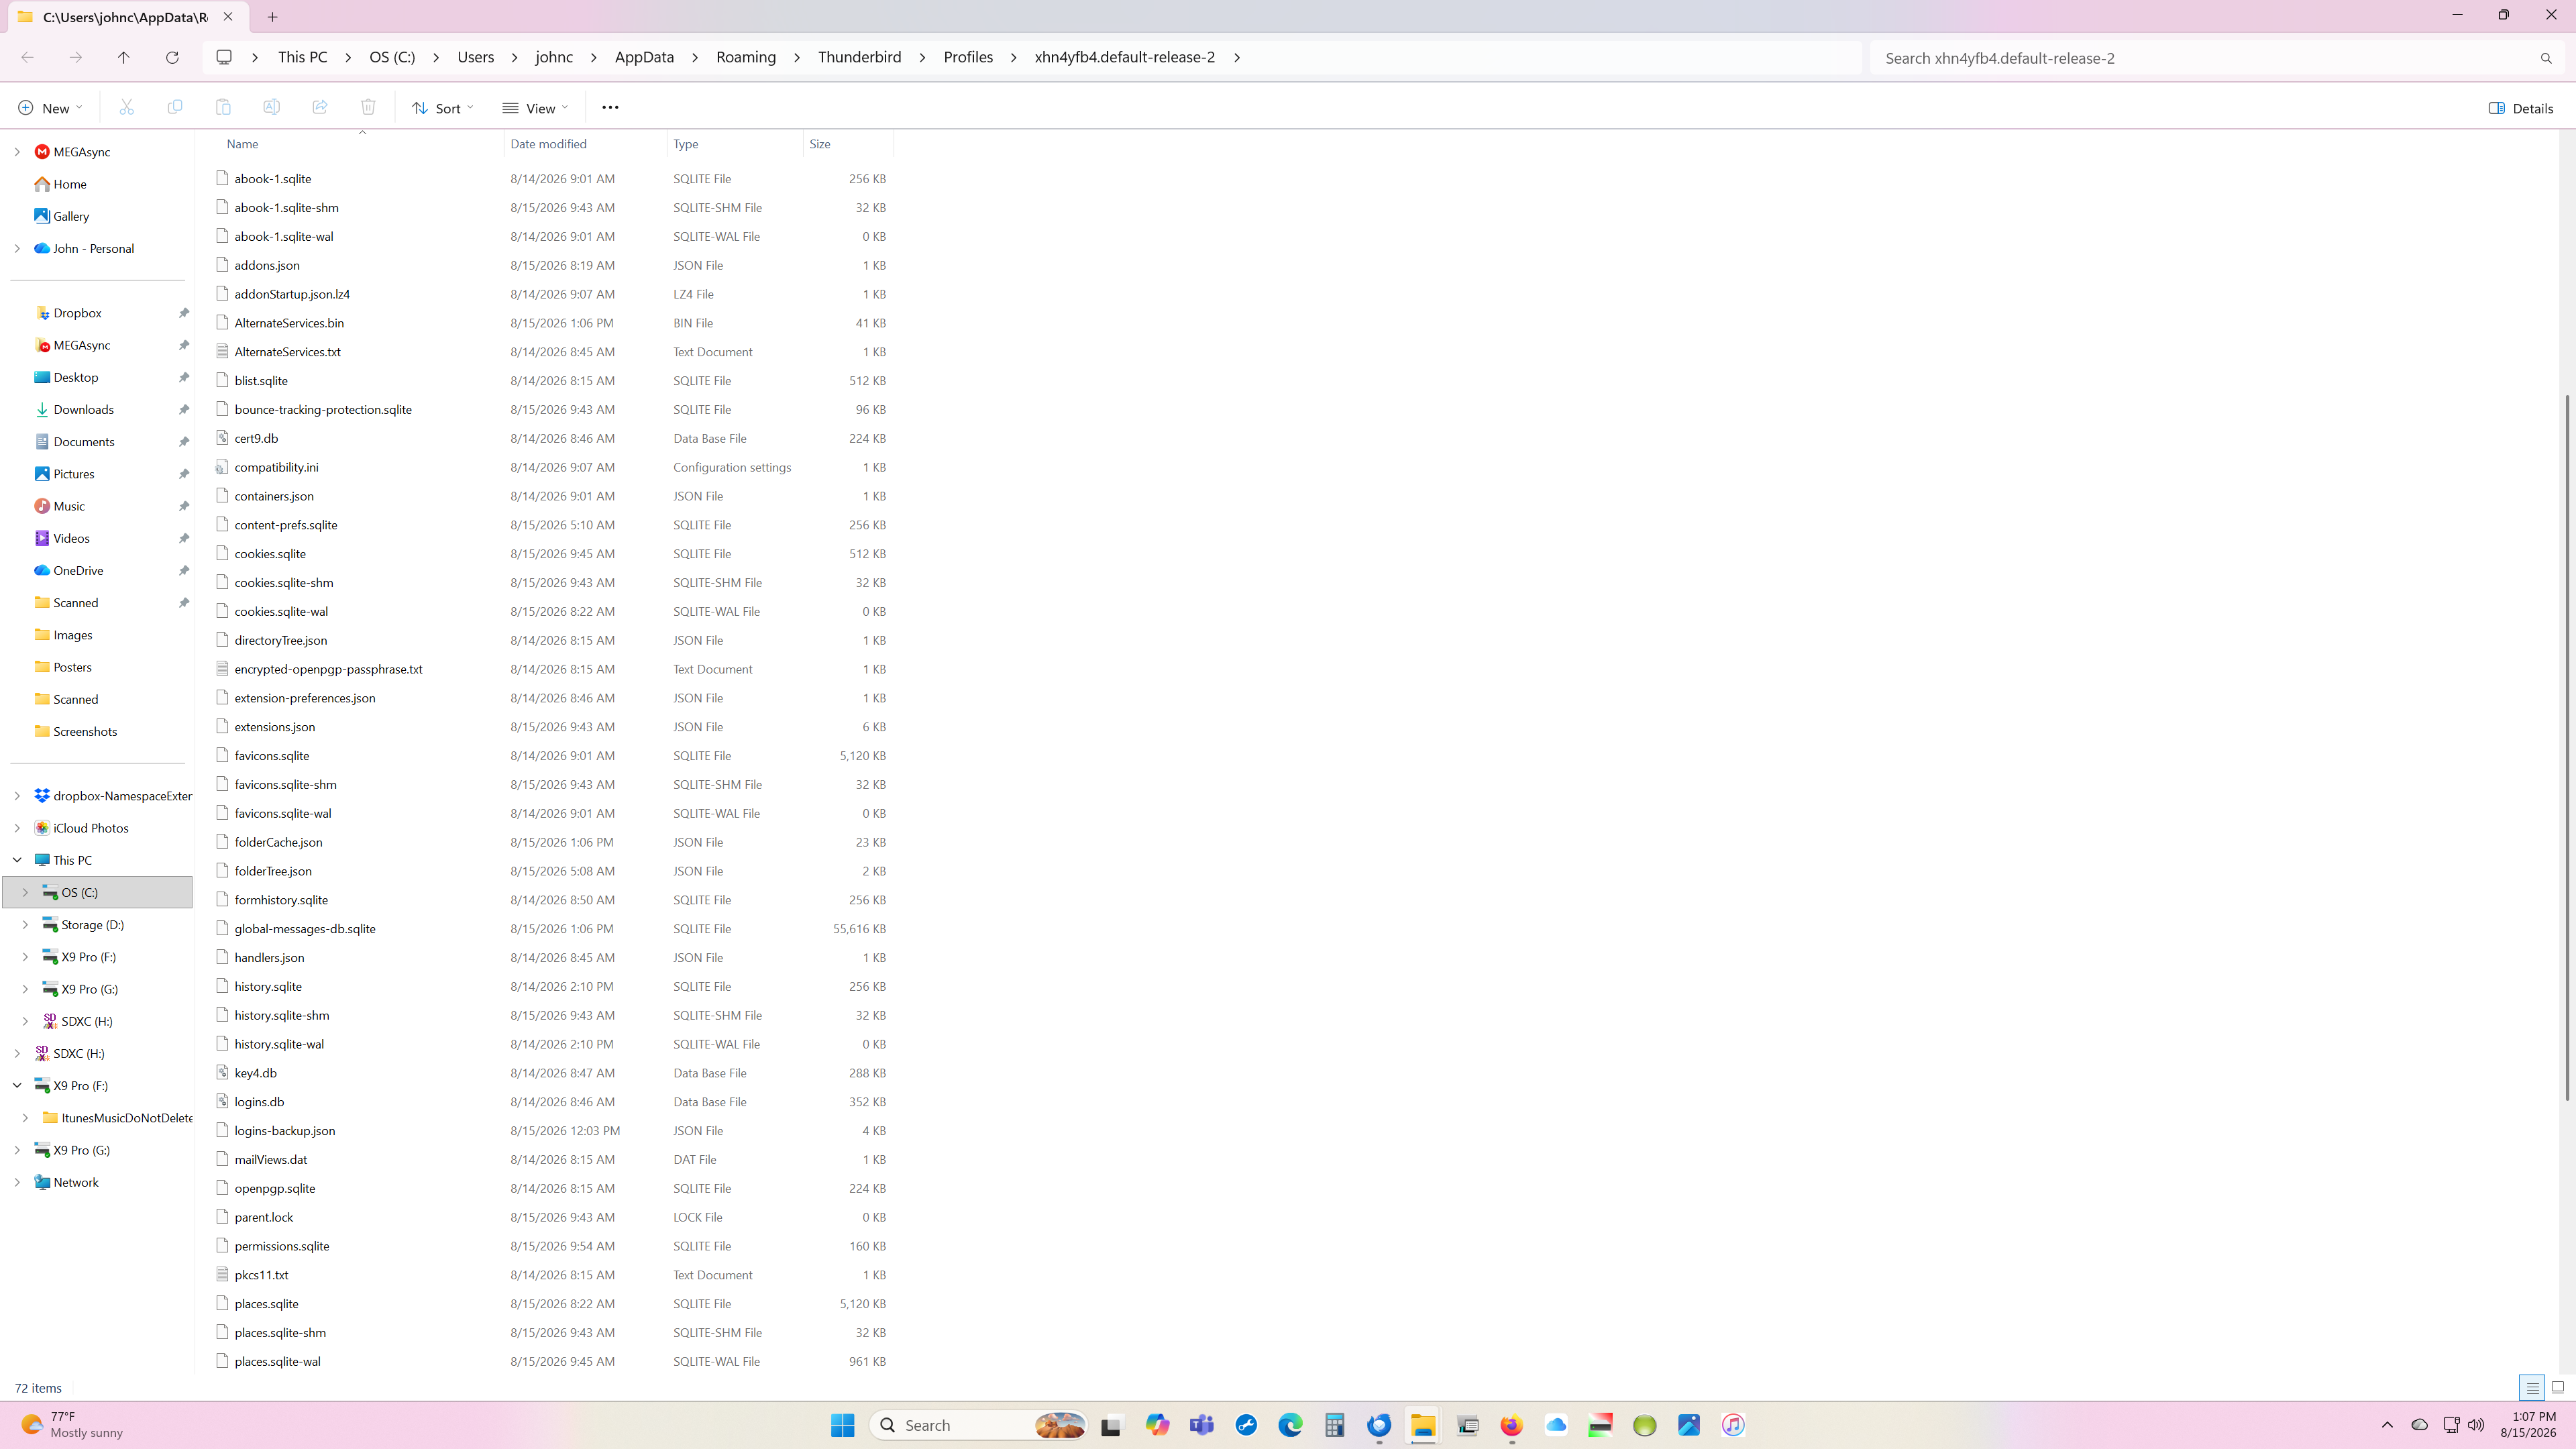Sort by the Date modified column header
This screenshot has width=2576, height=1449.
tap(548, 144)
